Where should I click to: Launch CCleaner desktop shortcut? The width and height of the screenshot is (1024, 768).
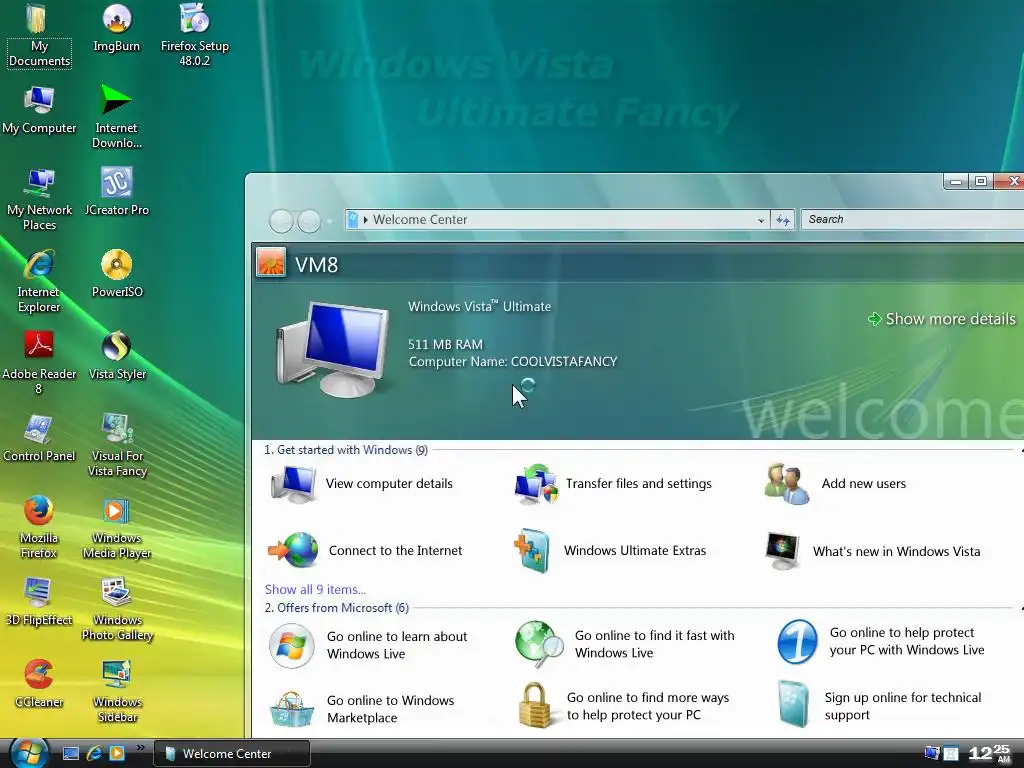[x=39, y=684]
